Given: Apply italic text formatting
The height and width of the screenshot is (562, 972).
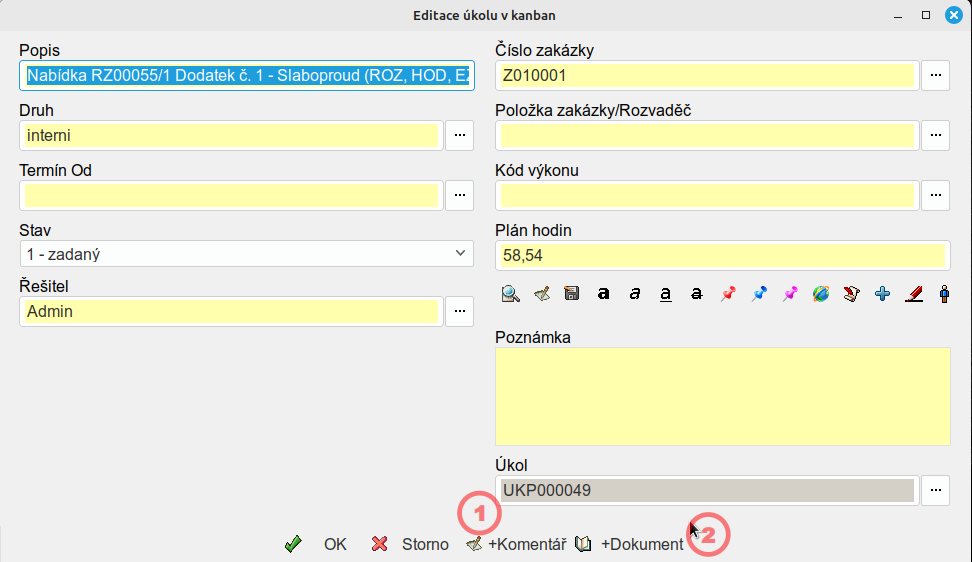Looking at the screenshot, I should (634, 294).
